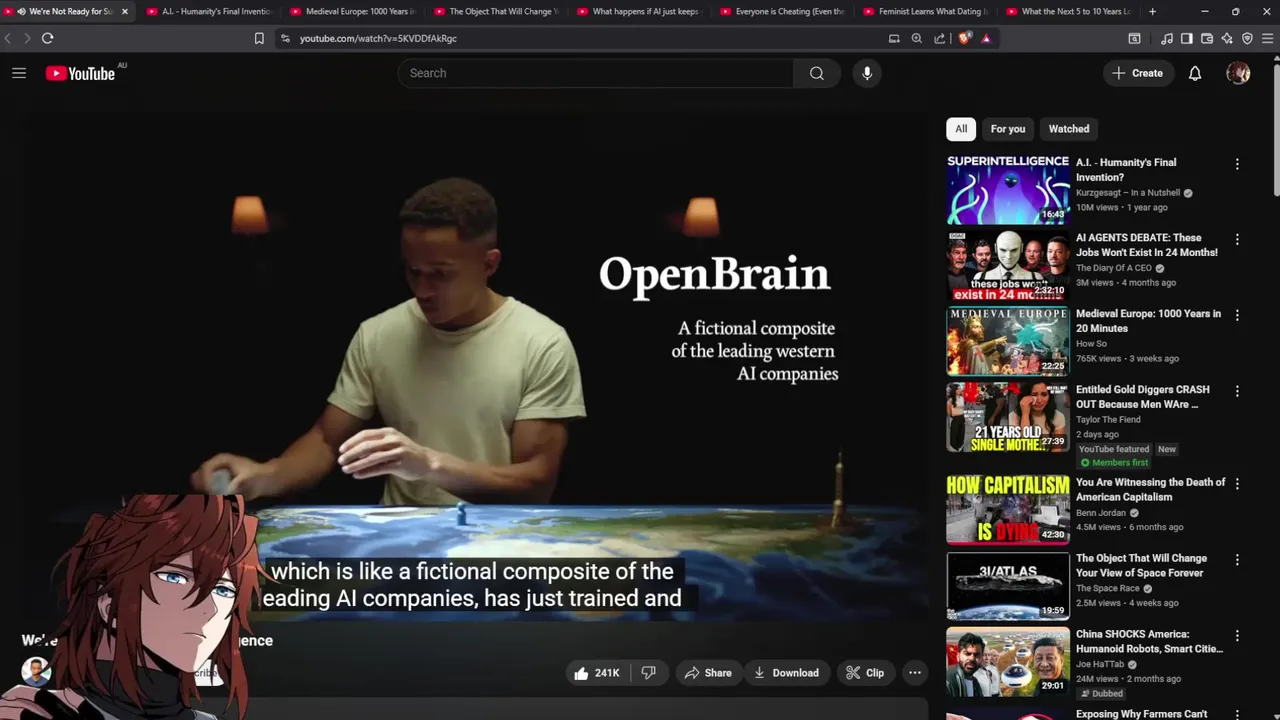Screen dimensions: 1280x720
Task: Like the video with thumbs up
Action: [x=596, y=673]
